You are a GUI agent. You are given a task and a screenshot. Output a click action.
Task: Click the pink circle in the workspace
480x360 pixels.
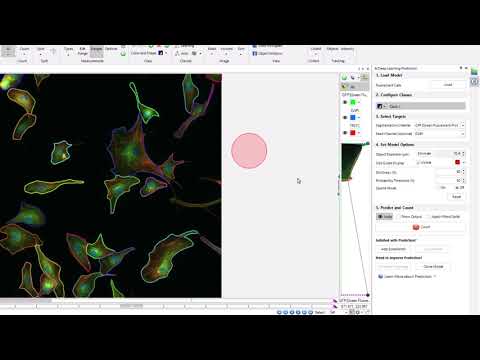pos(249,151)
